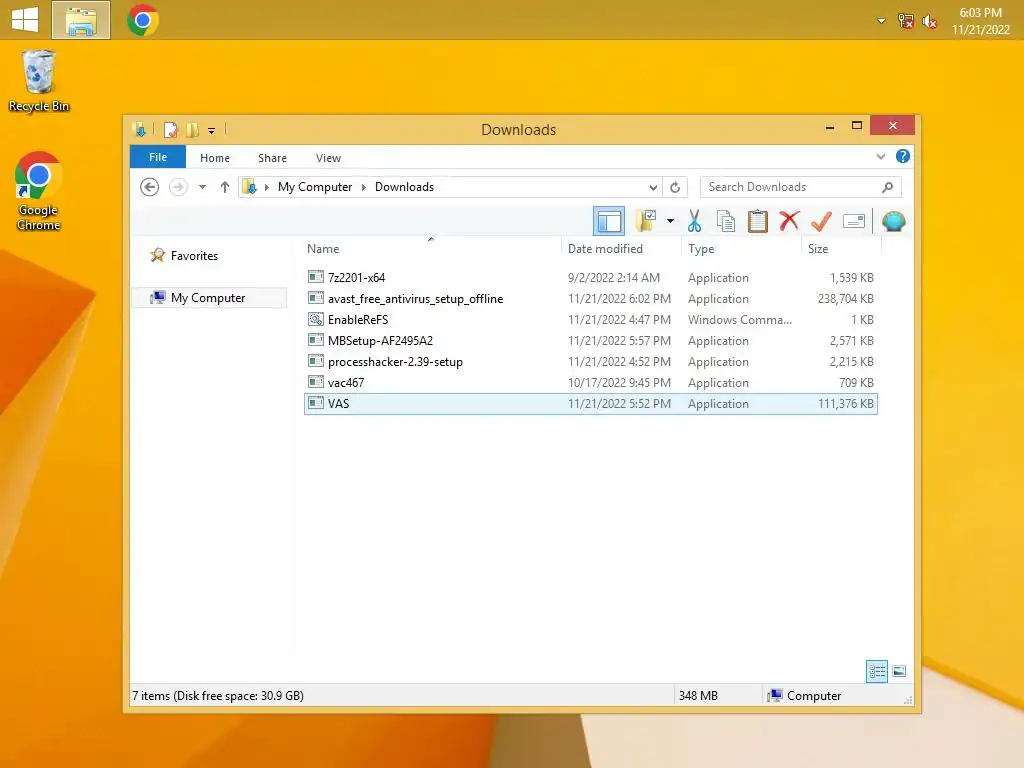Screen dimensions: 1024x768
Task: Open the recent locations dropdown arrow
Action: 202,187
